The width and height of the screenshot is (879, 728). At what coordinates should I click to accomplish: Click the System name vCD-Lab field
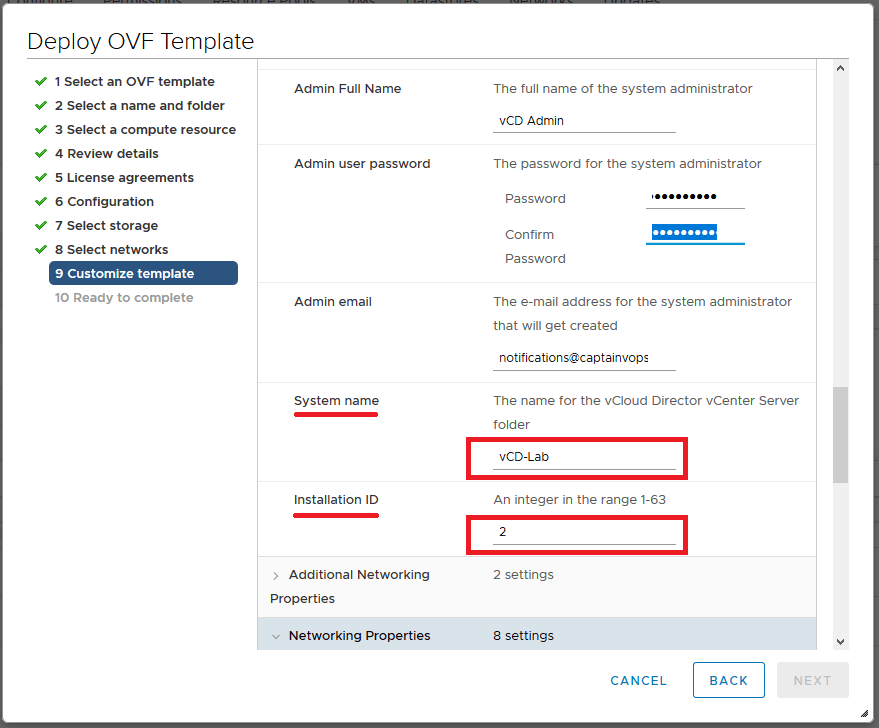point(586,457)
